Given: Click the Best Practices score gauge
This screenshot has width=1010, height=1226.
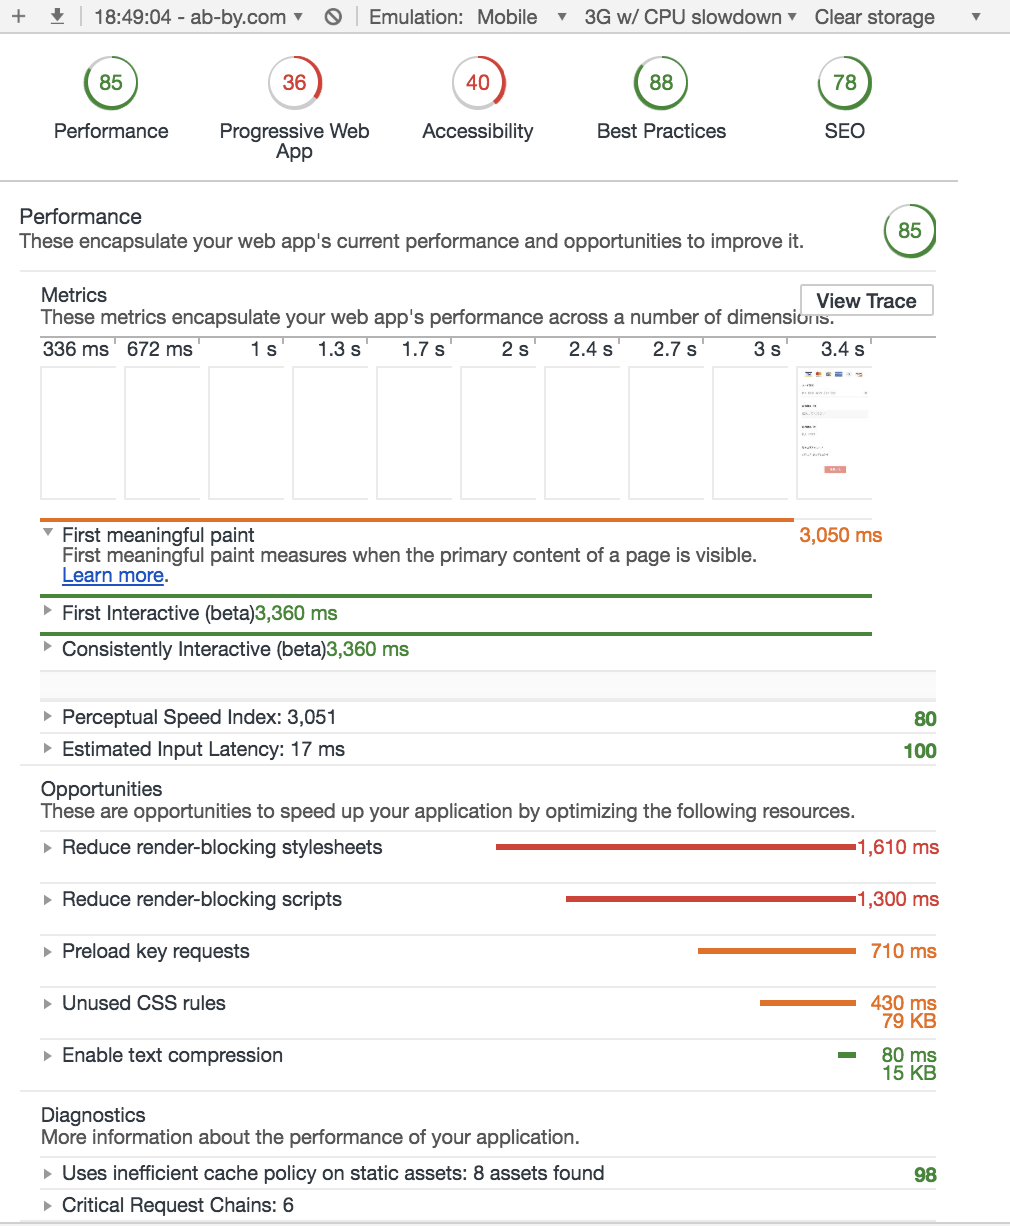Looking at the screenshot, I should click(661, 83).
